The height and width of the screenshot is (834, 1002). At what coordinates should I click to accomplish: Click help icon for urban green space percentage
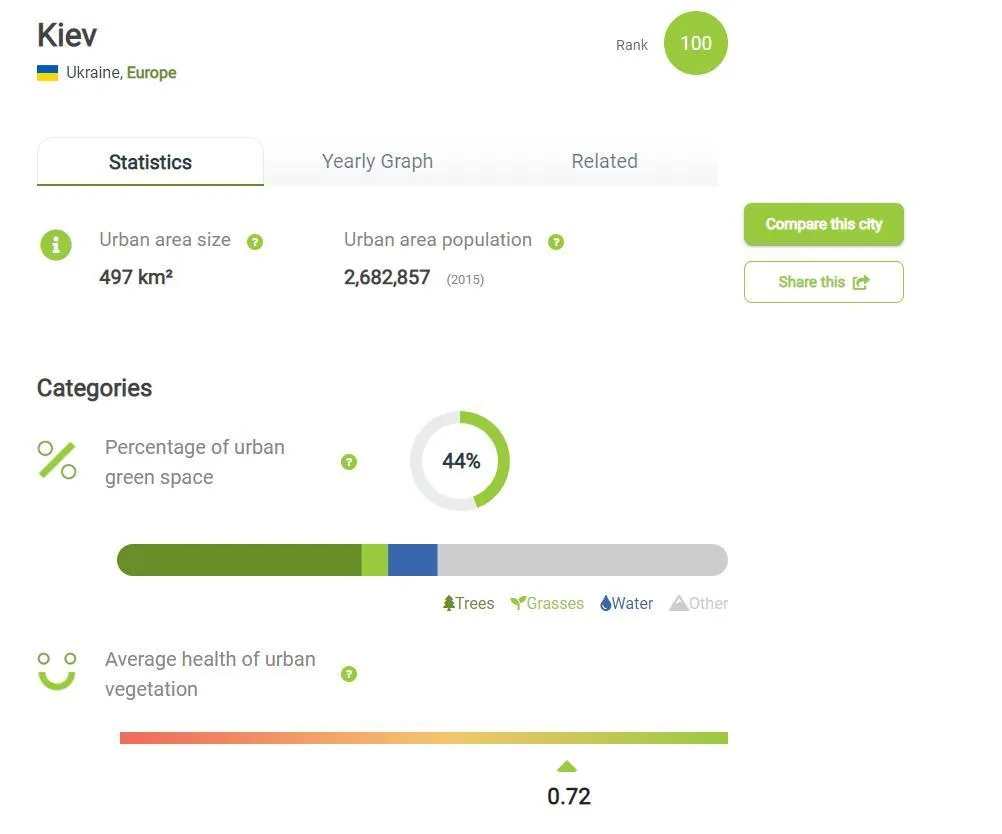click(x=349, y=462)
